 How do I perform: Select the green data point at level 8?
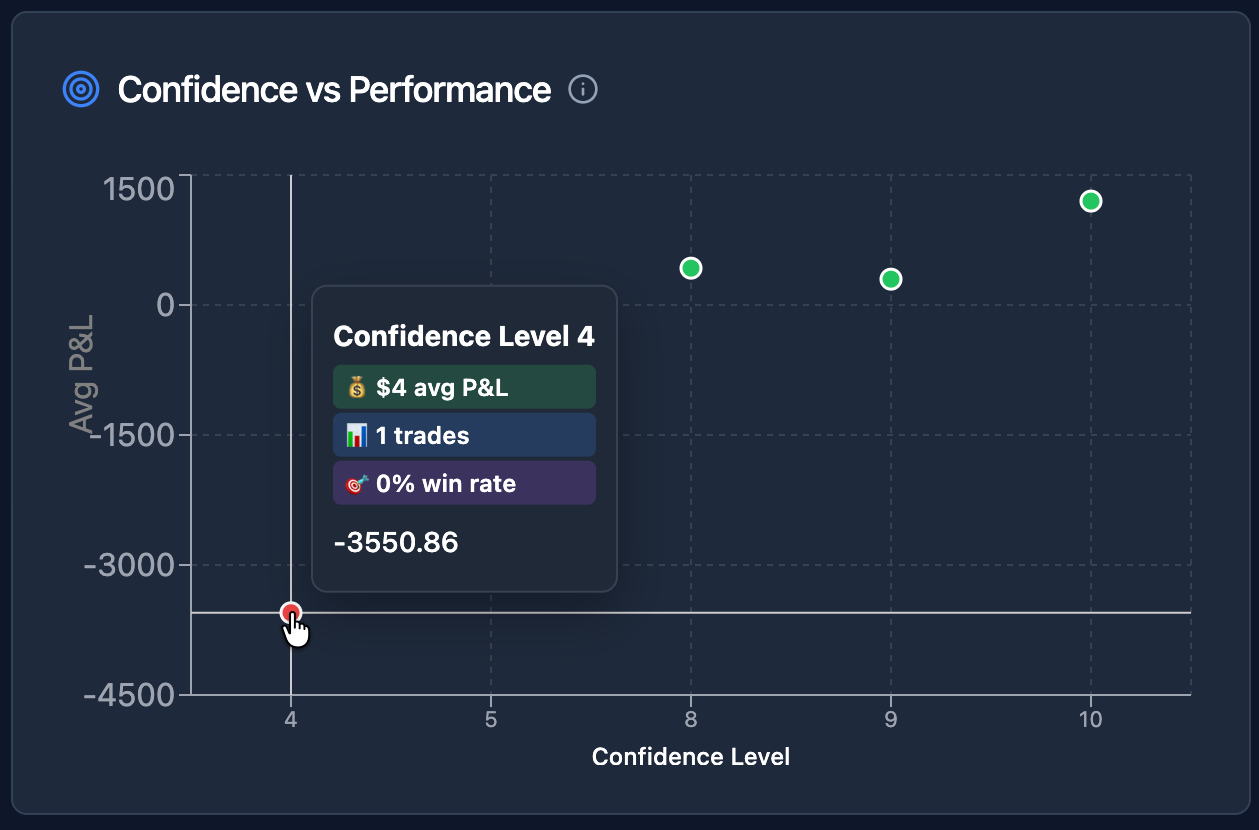coord(690,268)
